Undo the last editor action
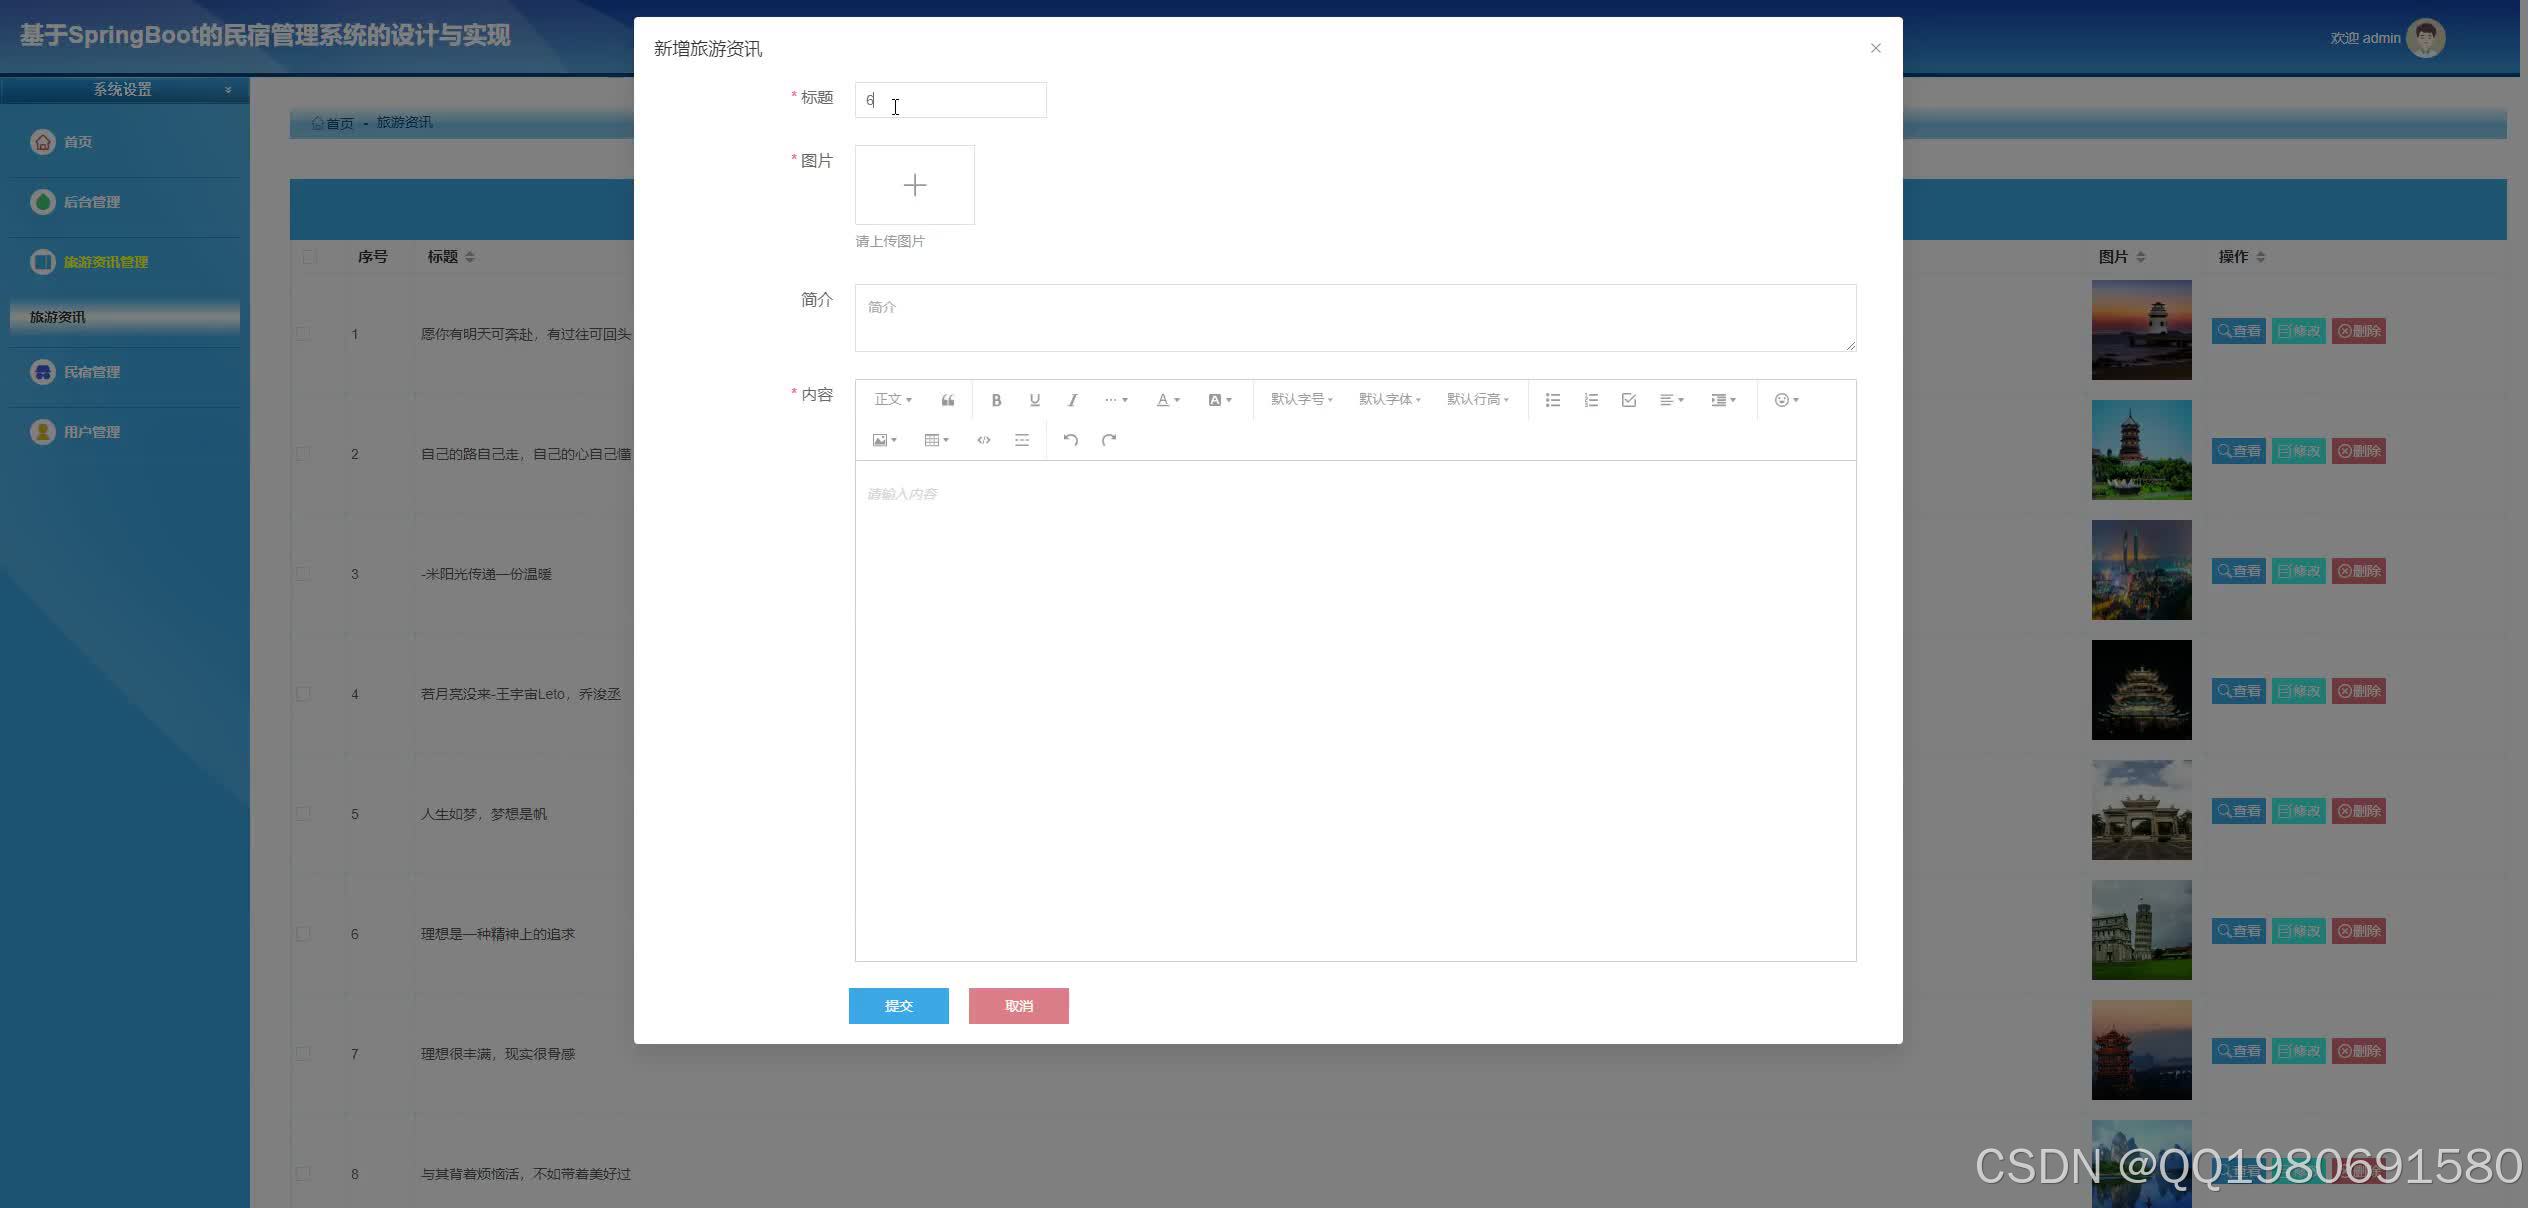This screenshot has width=2528, height=1208. click(x=1070, y=440)
